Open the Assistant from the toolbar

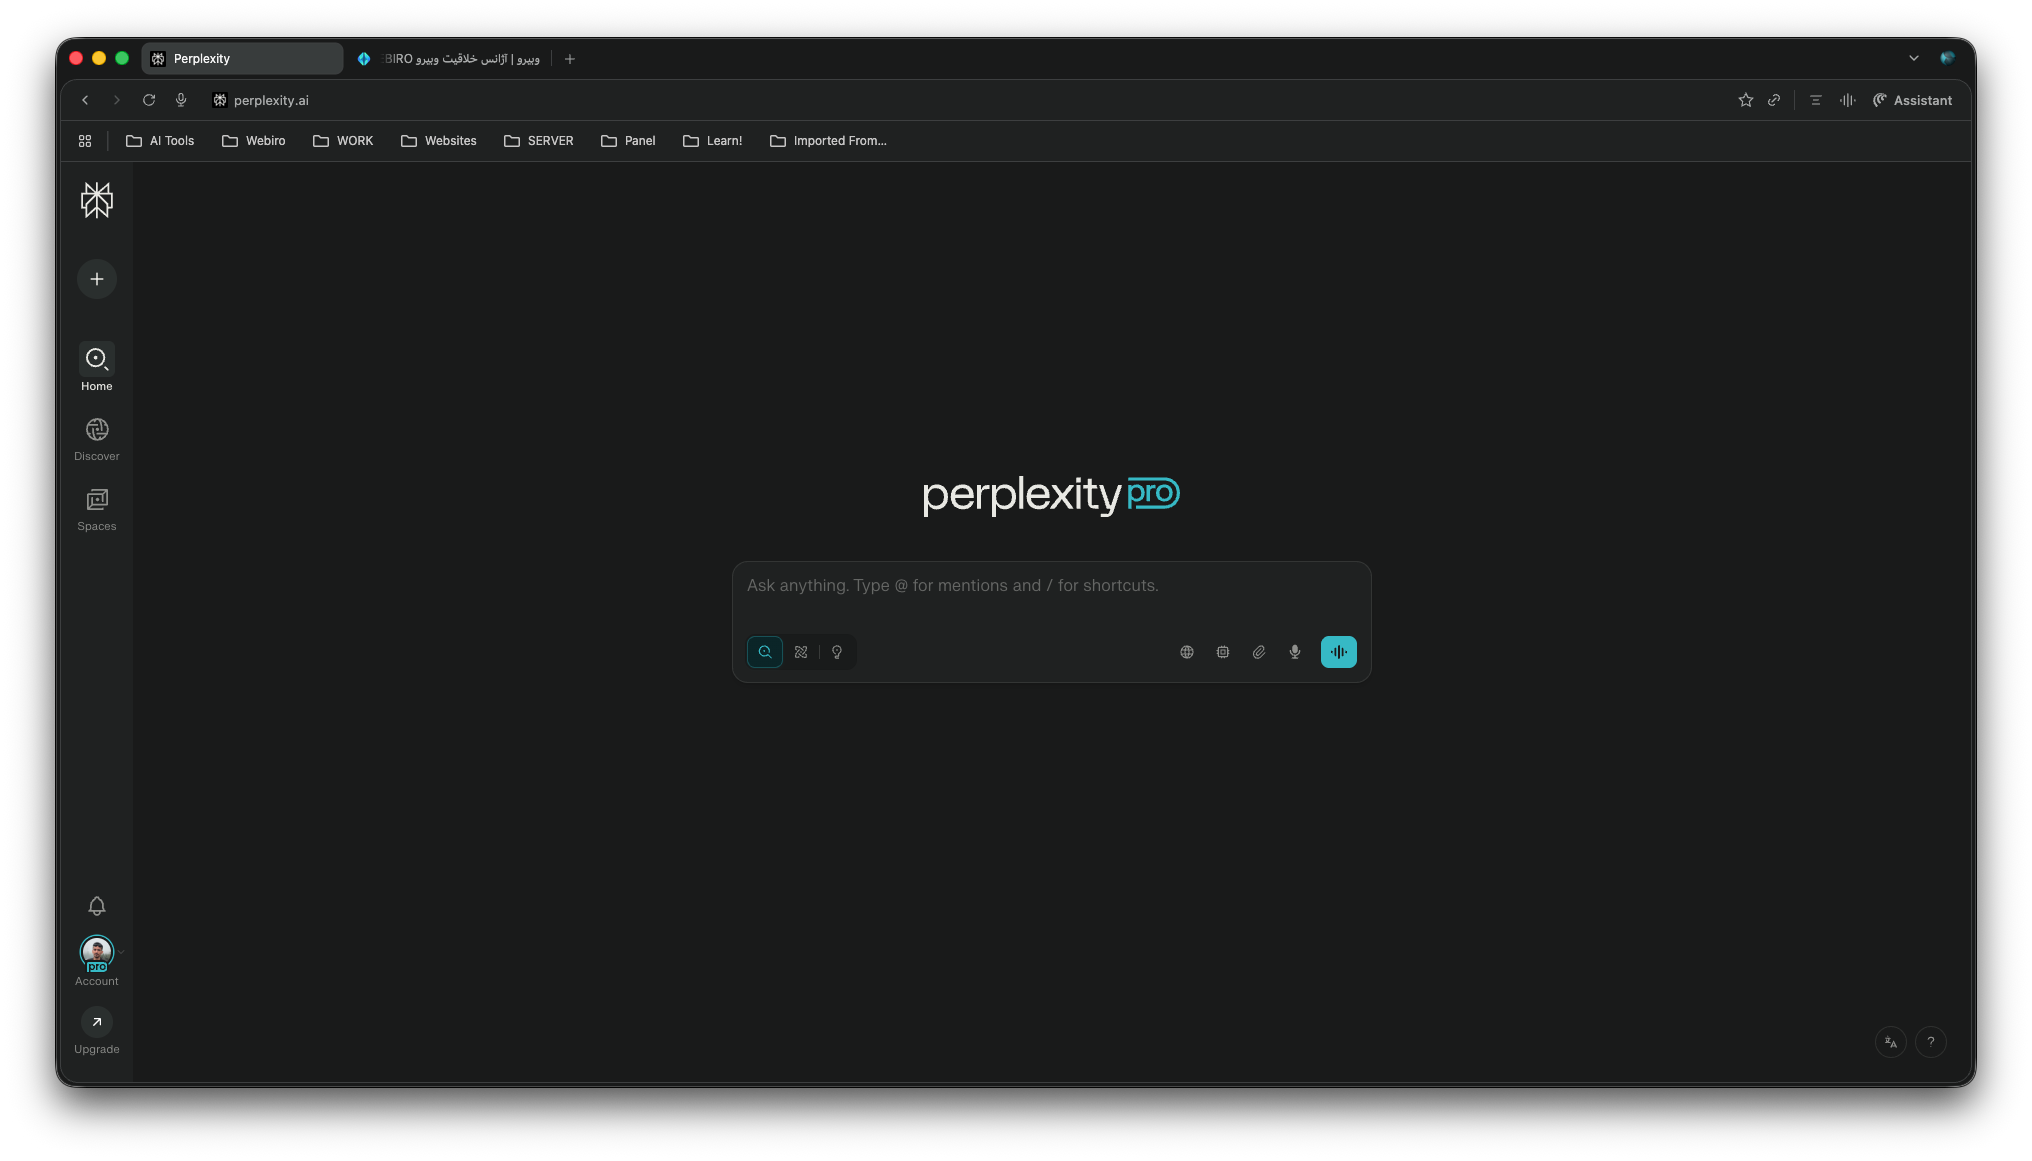[1912, 100]
